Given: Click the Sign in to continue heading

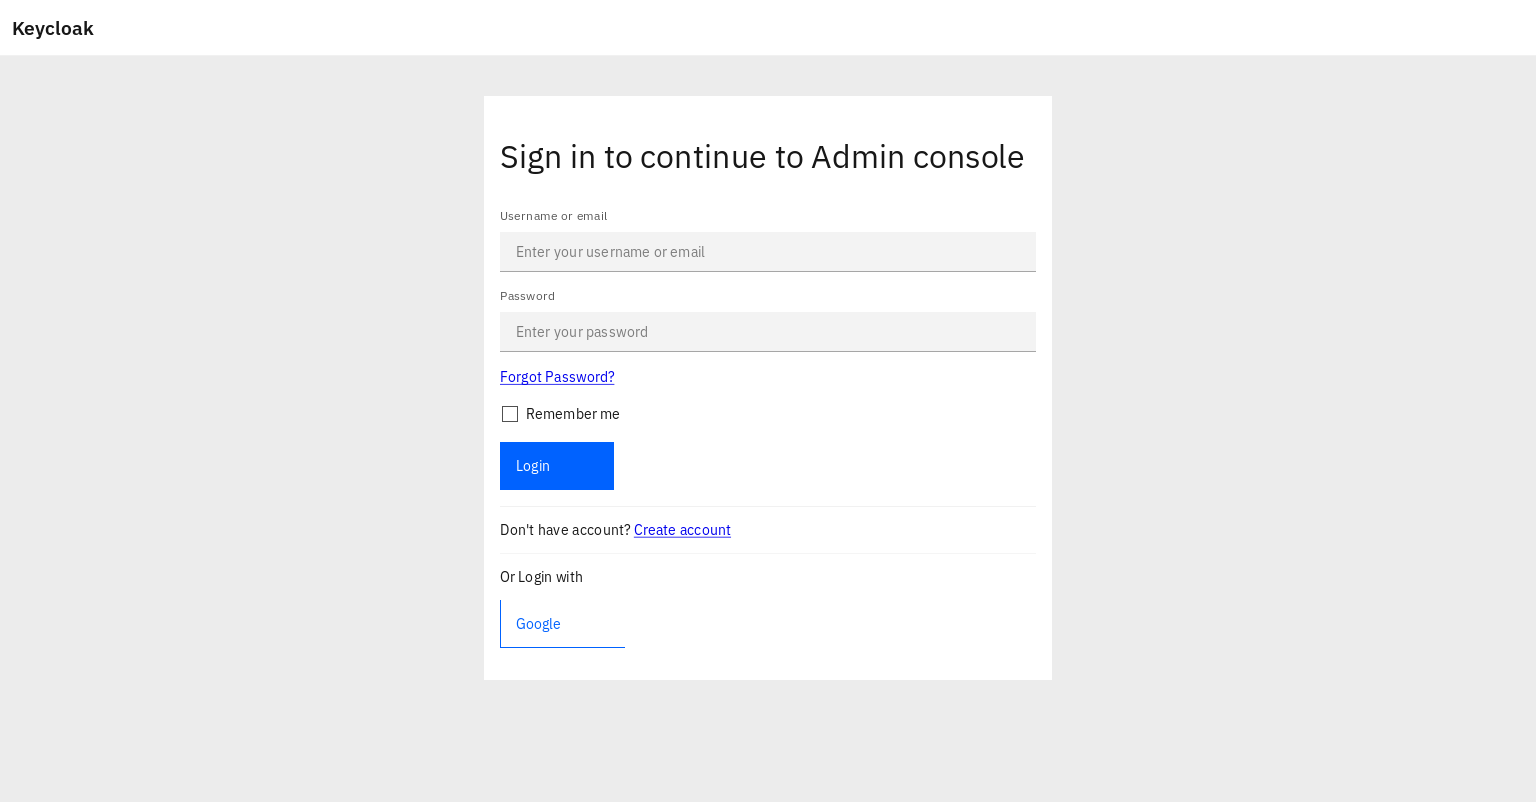Looking at the screenshot, I should click(x=762, y=157).
